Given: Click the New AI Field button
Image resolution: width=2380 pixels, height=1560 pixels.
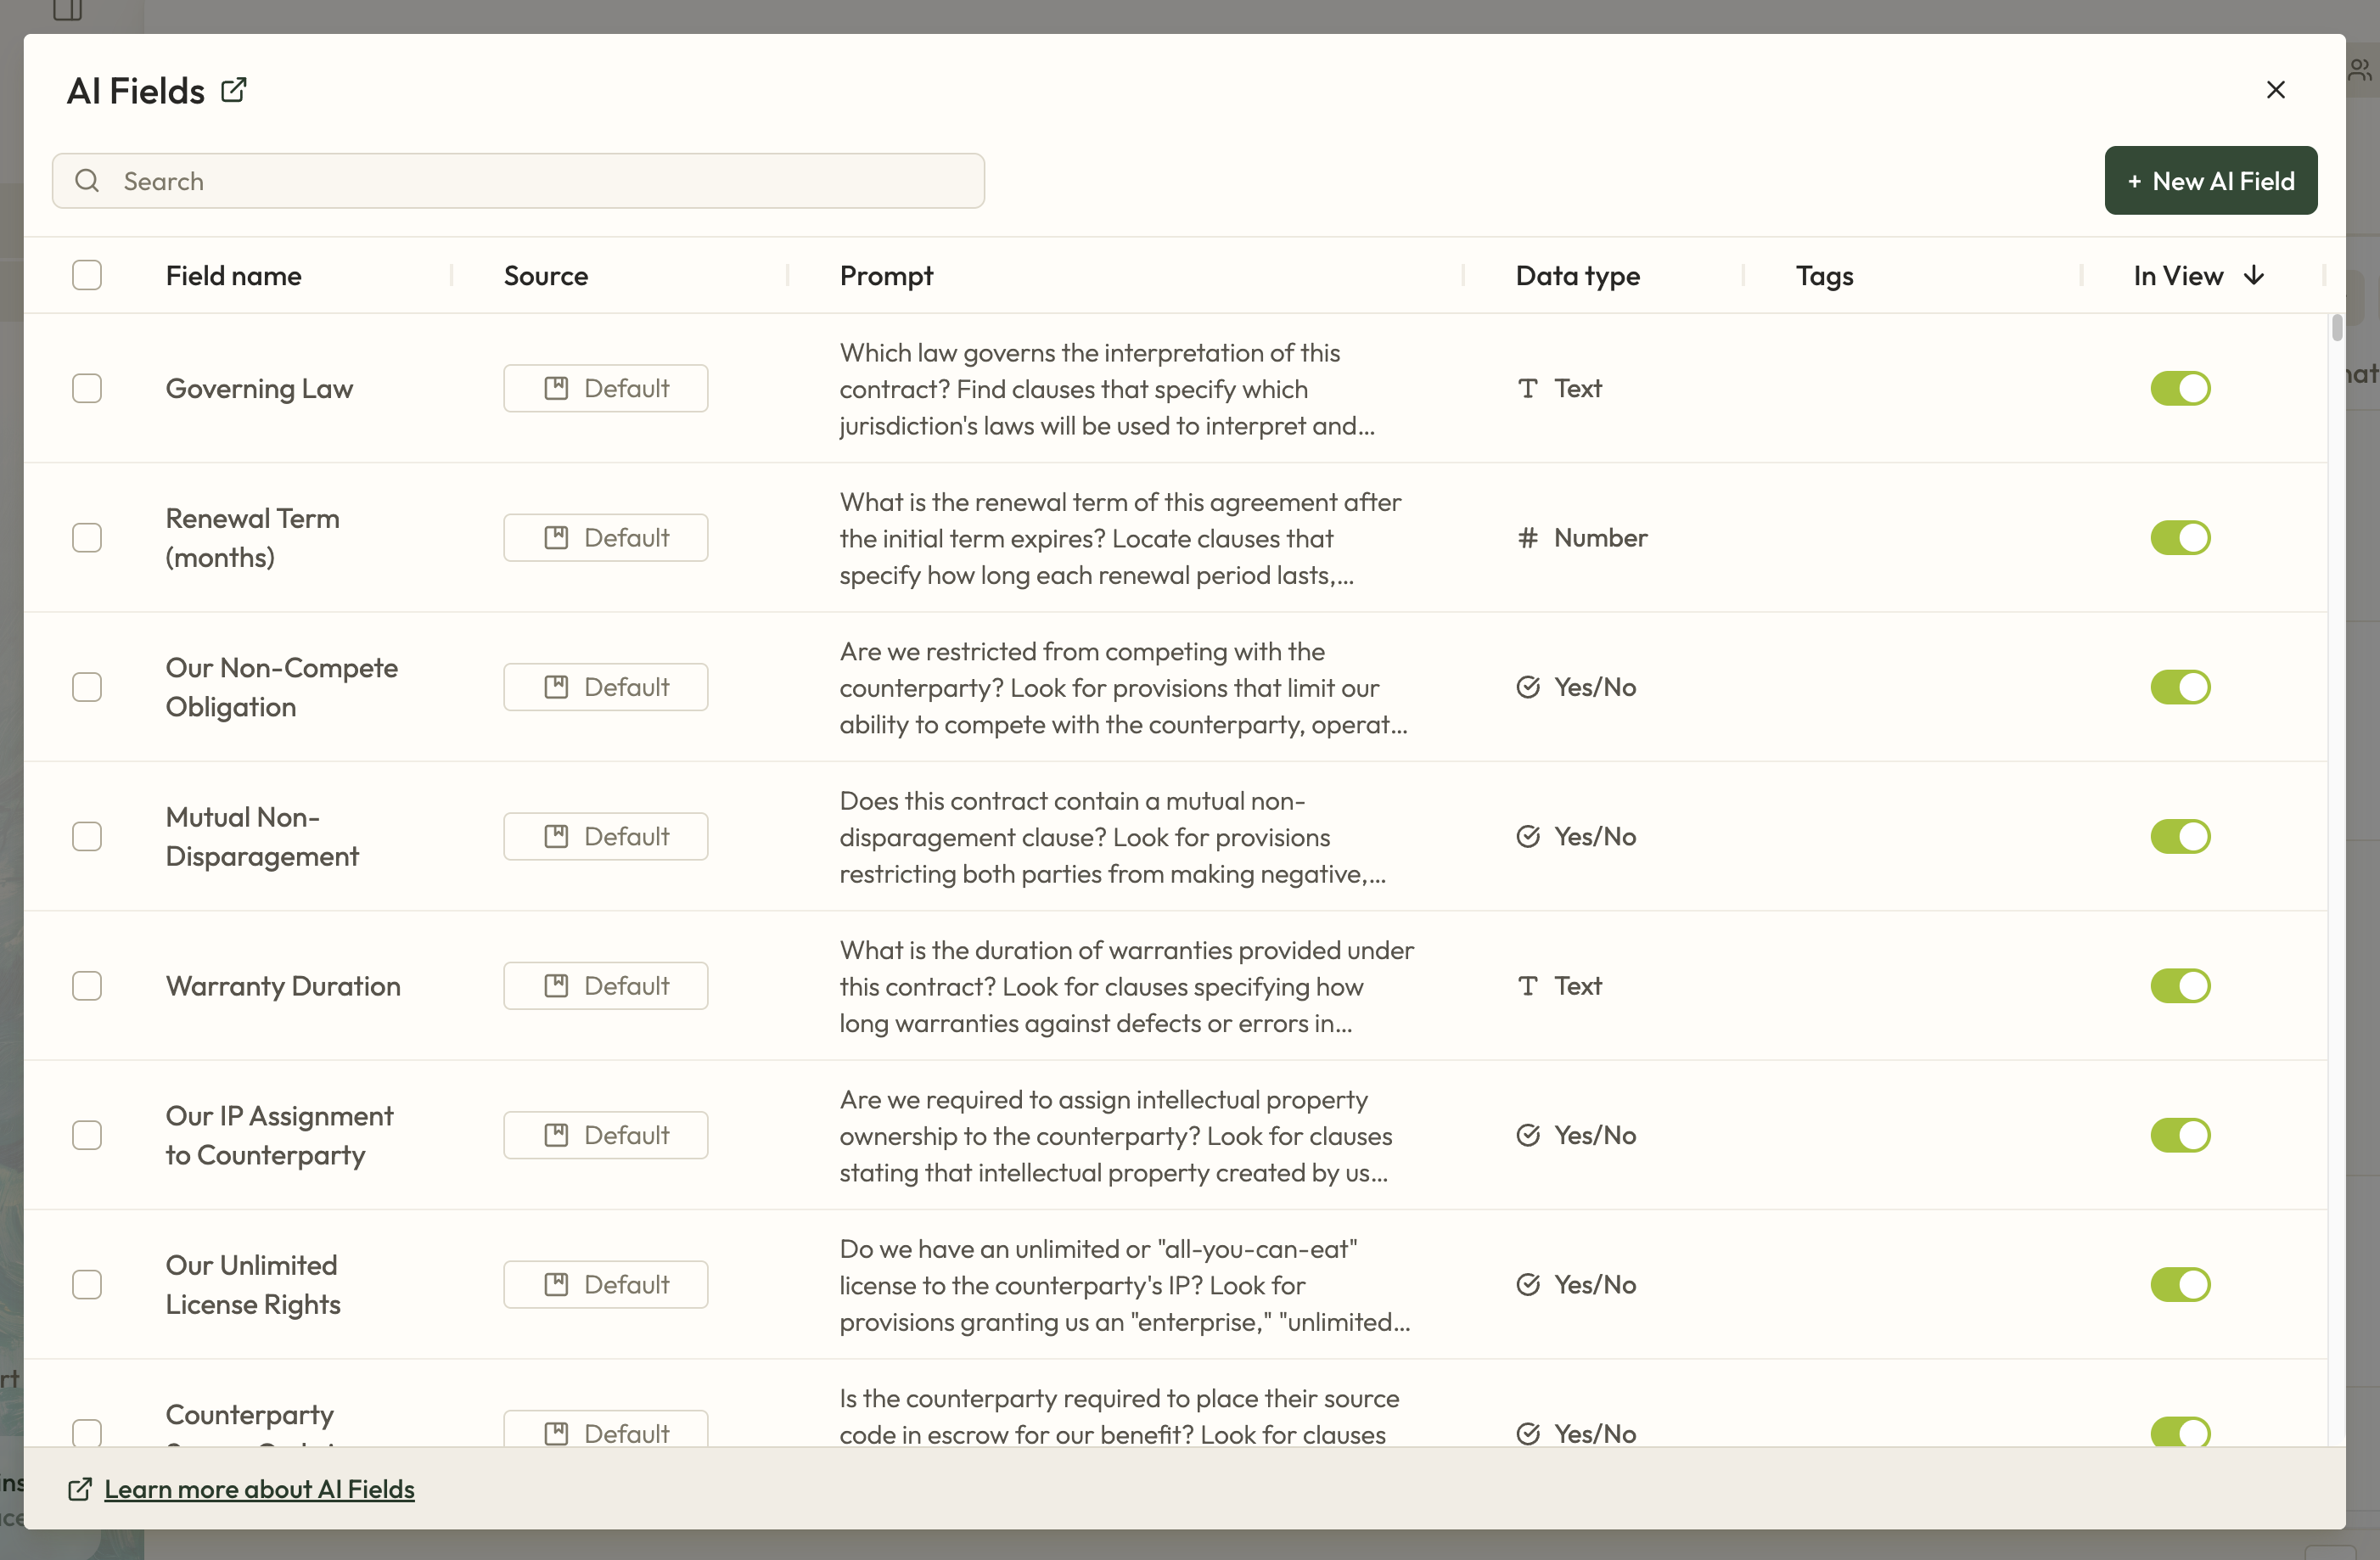Looking at the screenshot, I should (x=2210, y=181).
